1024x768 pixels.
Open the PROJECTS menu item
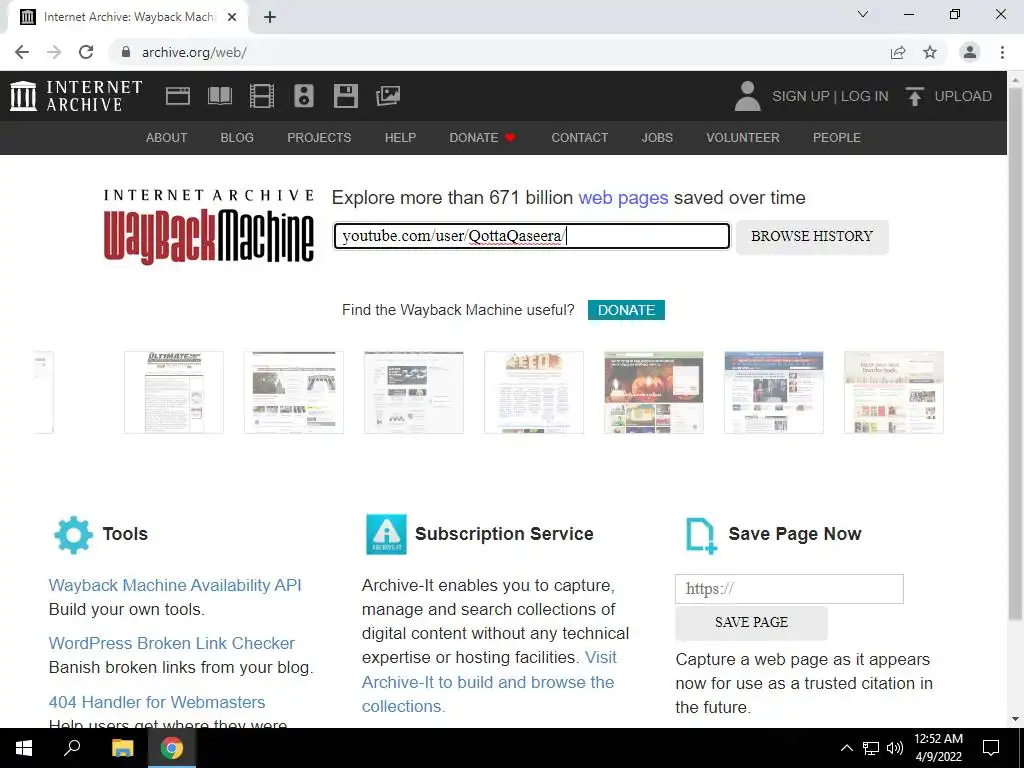tap(319, 138)
